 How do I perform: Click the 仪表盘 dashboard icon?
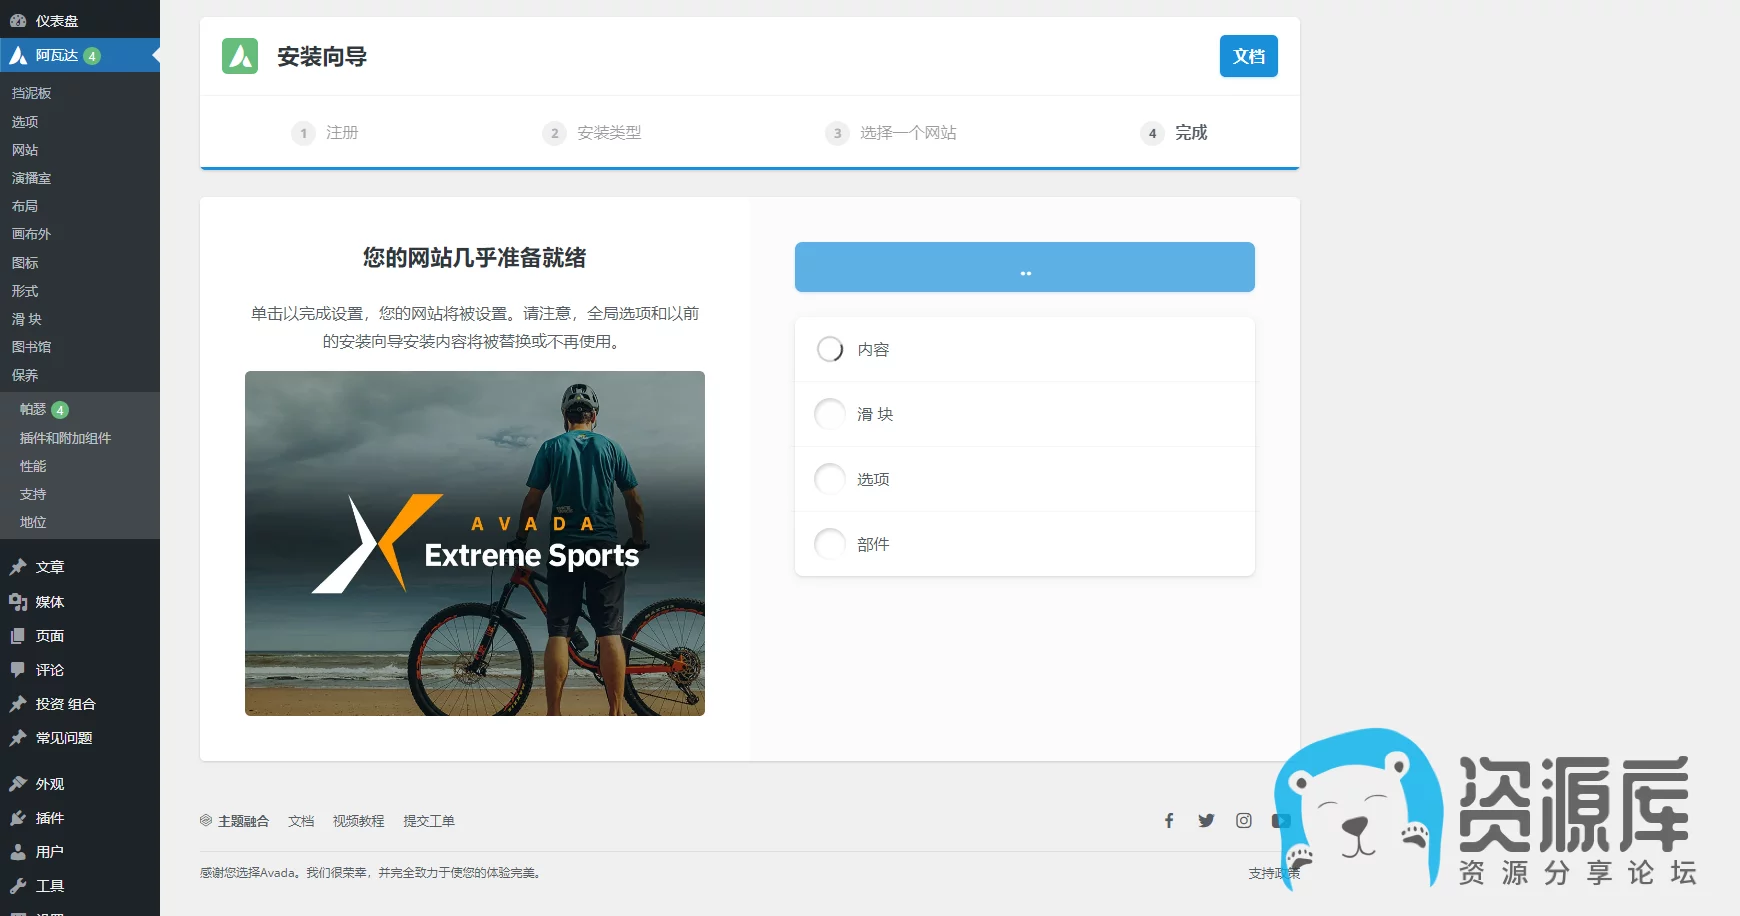(x=18, y=21)
